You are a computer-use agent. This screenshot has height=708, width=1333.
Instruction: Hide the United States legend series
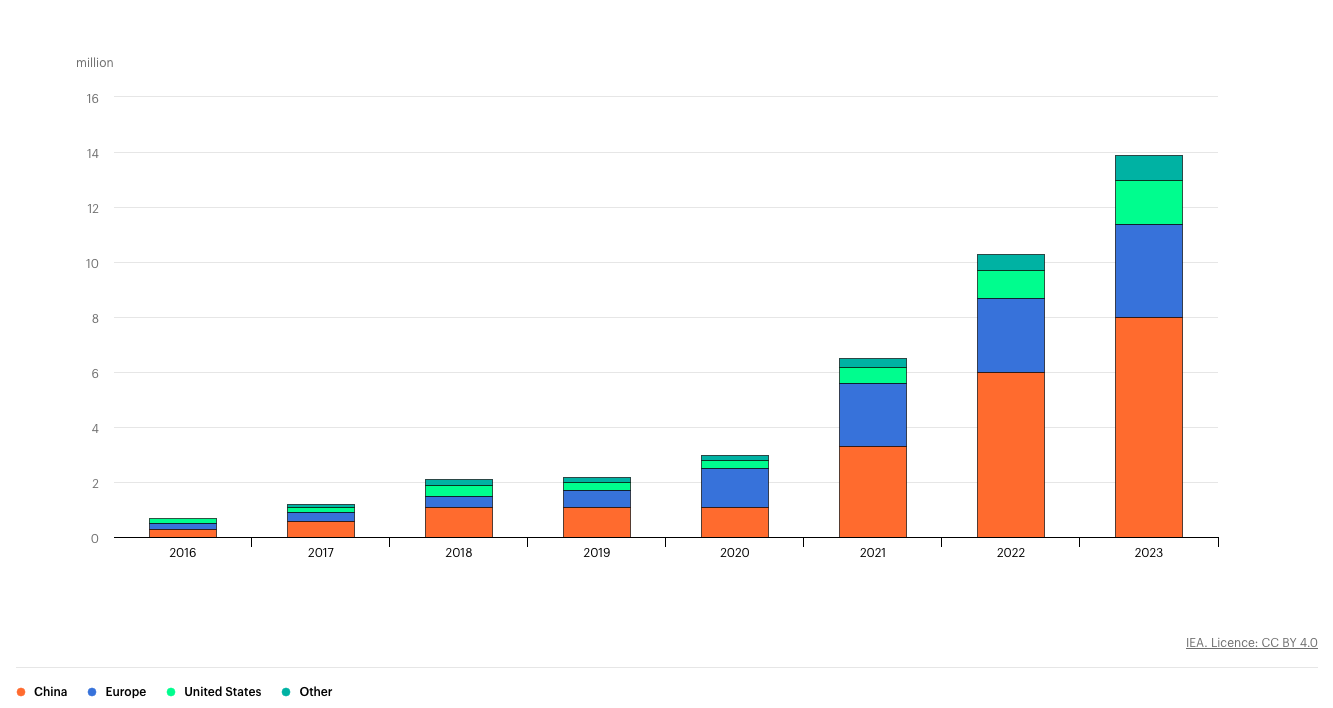pyautogui.click(x=222, y=692)
